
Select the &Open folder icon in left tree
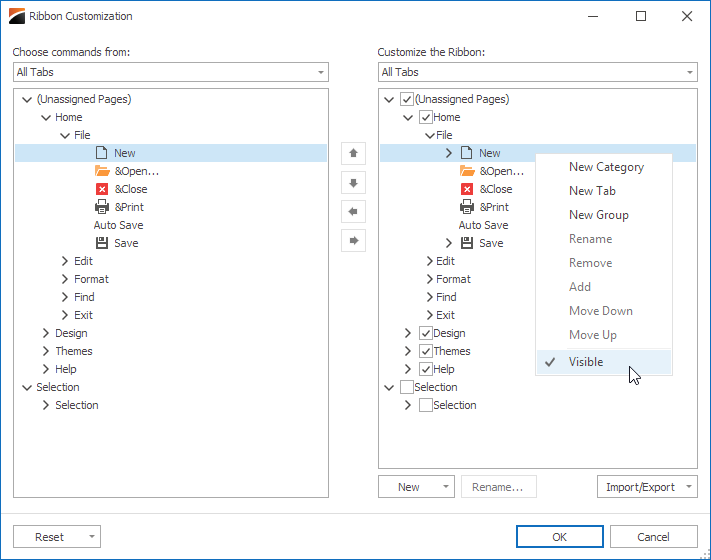102,171
